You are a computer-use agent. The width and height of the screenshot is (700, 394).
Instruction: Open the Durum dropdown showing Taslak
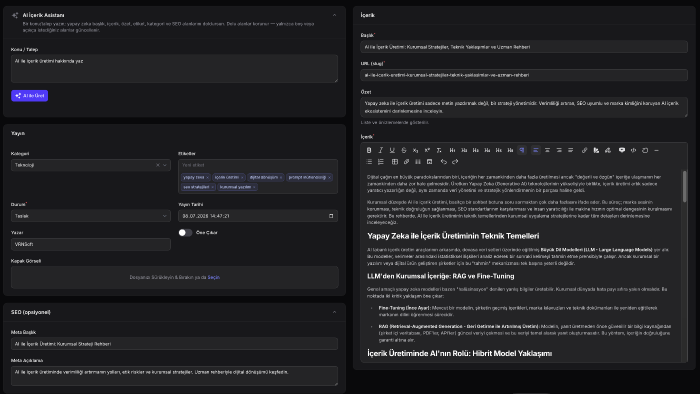(91, 216)
